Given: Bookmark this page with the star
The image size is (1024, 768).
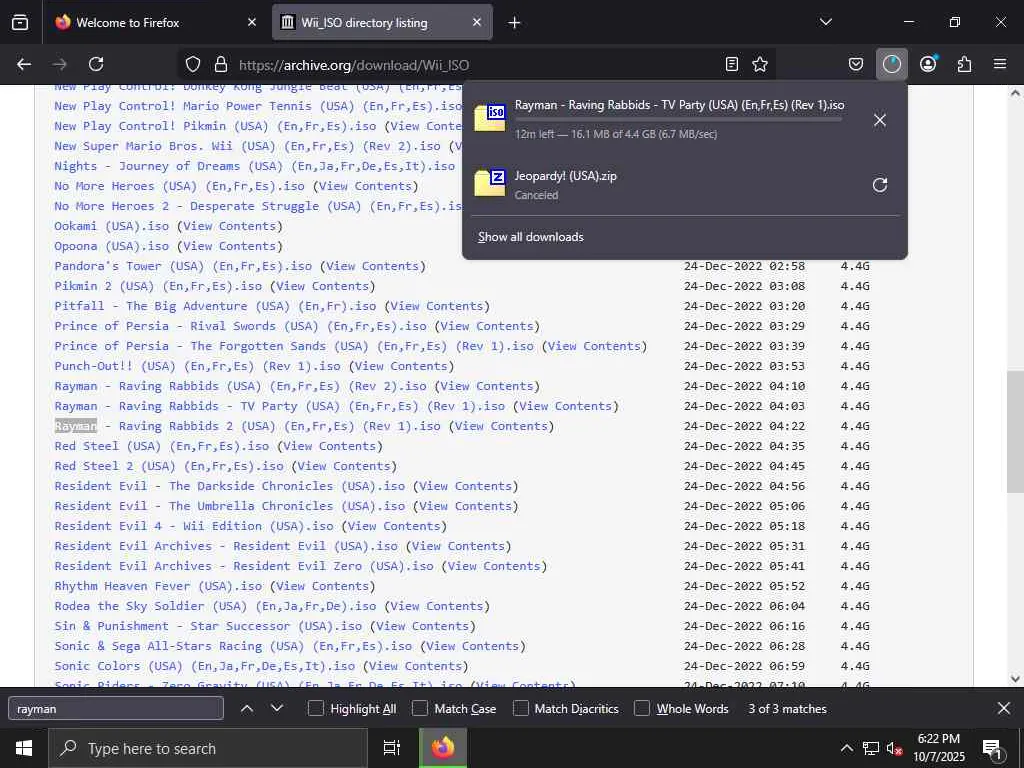Looking at the screenshot, I should click(x=760, y=64).
